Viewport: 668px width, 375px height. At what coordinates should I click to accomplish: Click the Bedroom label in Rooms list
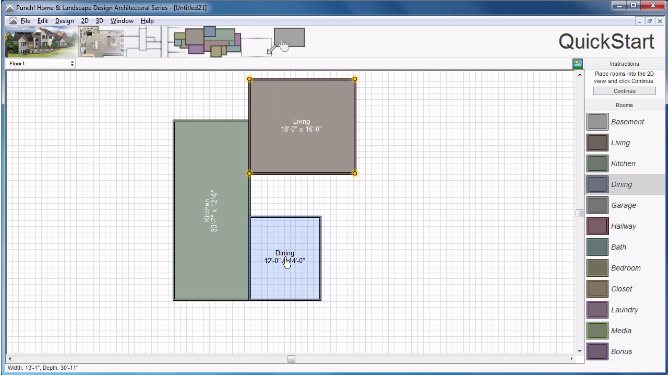[x=625, y=268]
